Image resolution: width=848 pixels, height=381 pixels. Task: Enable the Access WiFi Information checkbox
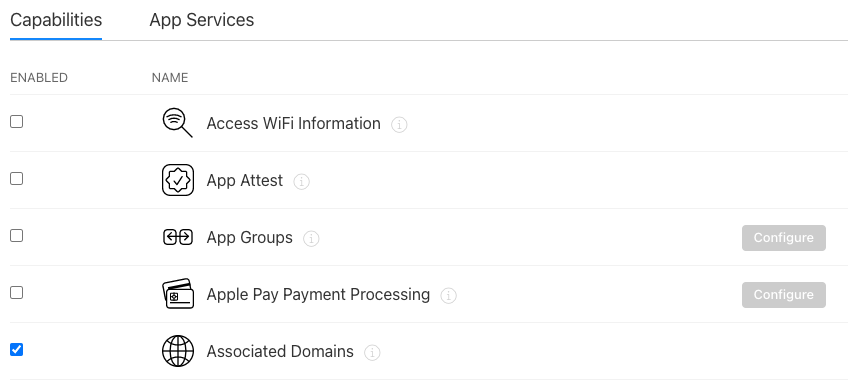coord(17,122)
